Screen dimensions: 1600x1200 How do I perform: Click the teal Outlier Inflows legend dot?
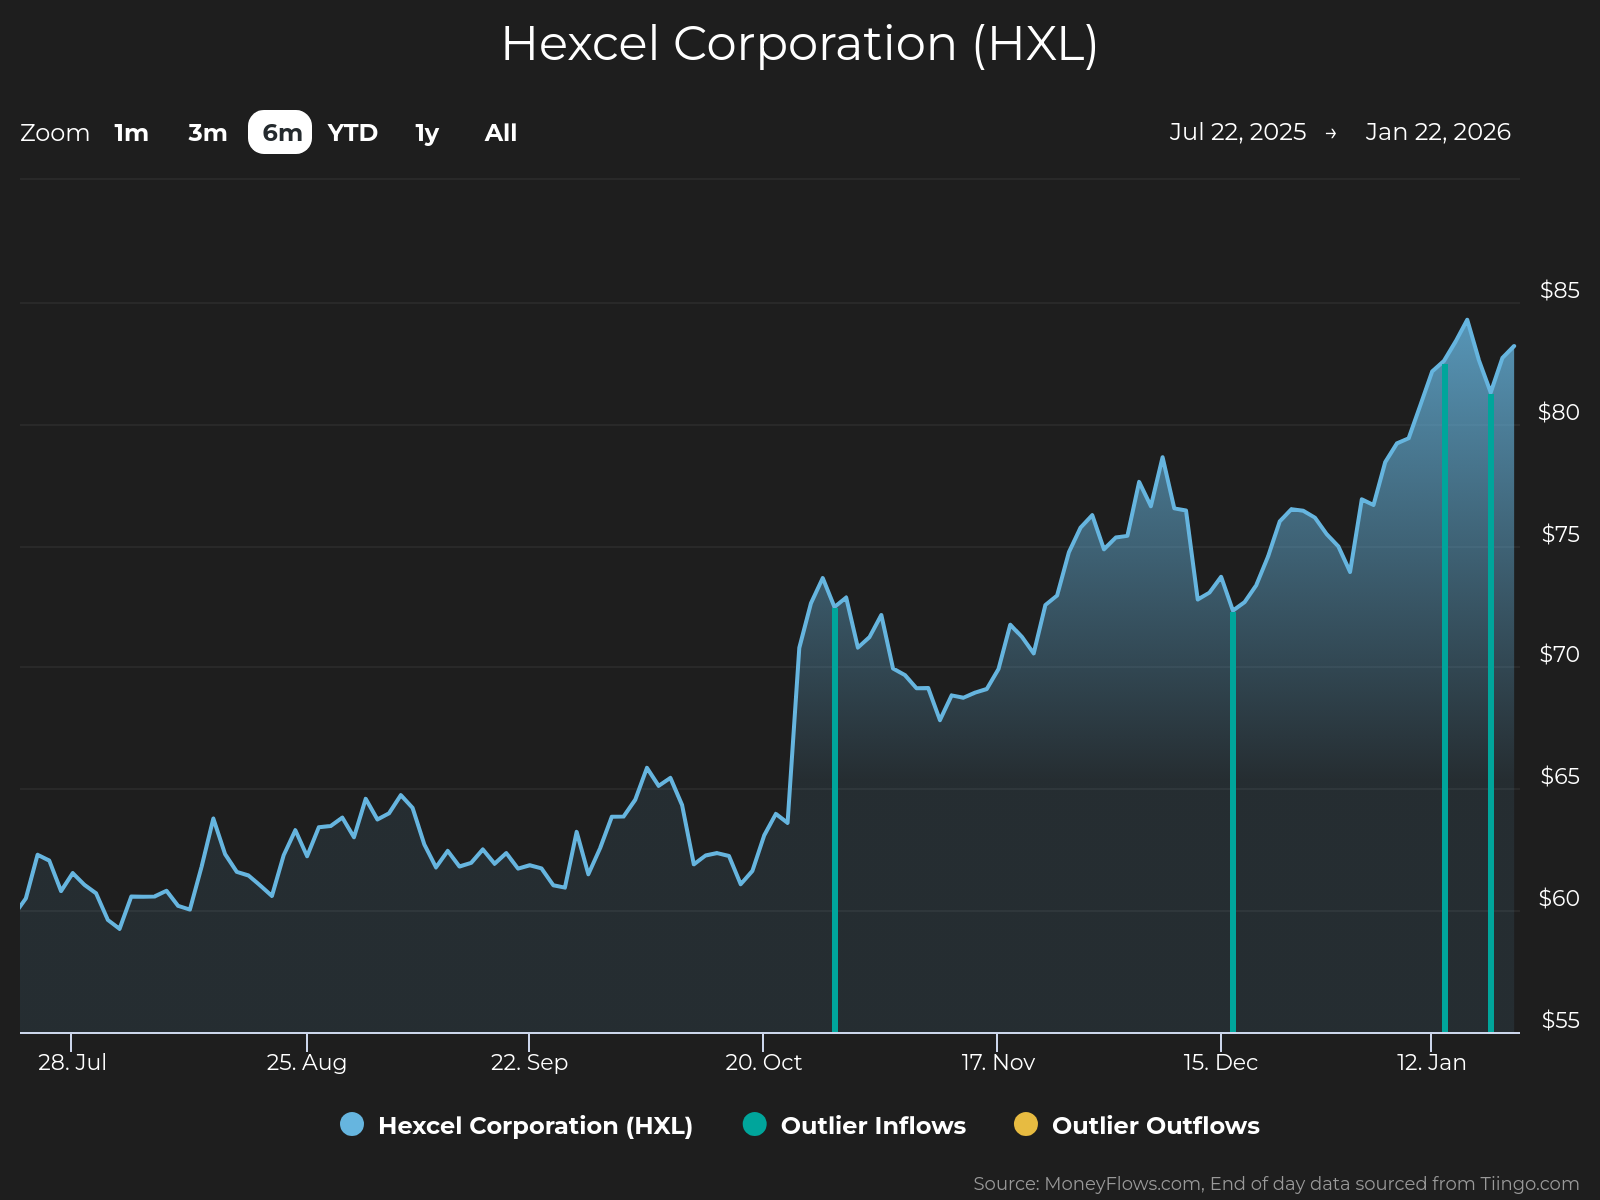click(x=755, y=1124)
